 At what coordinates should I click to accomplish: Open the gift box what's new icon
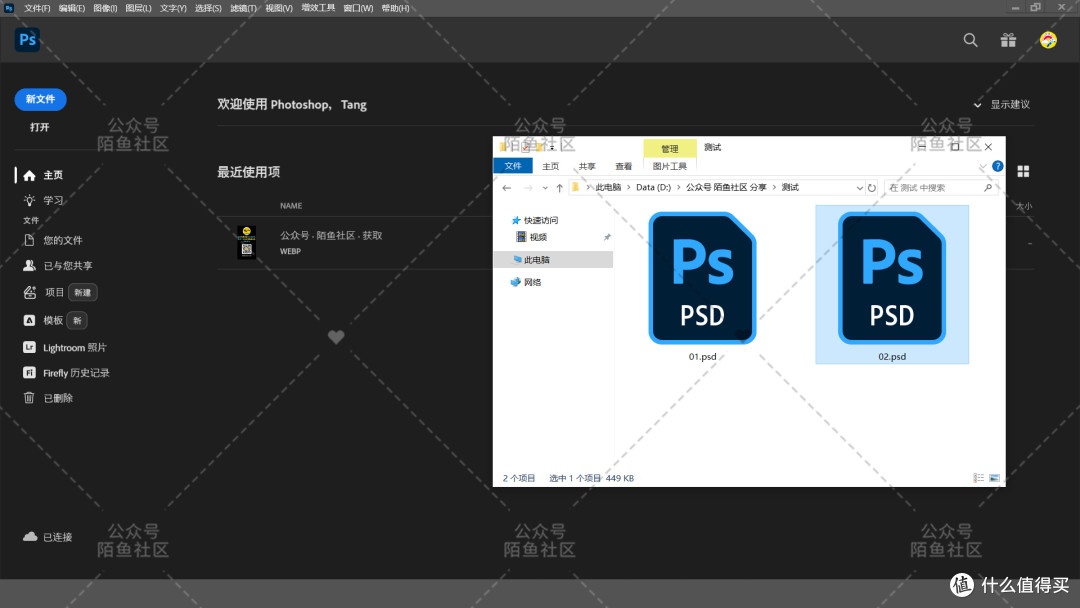[1008, 40]
